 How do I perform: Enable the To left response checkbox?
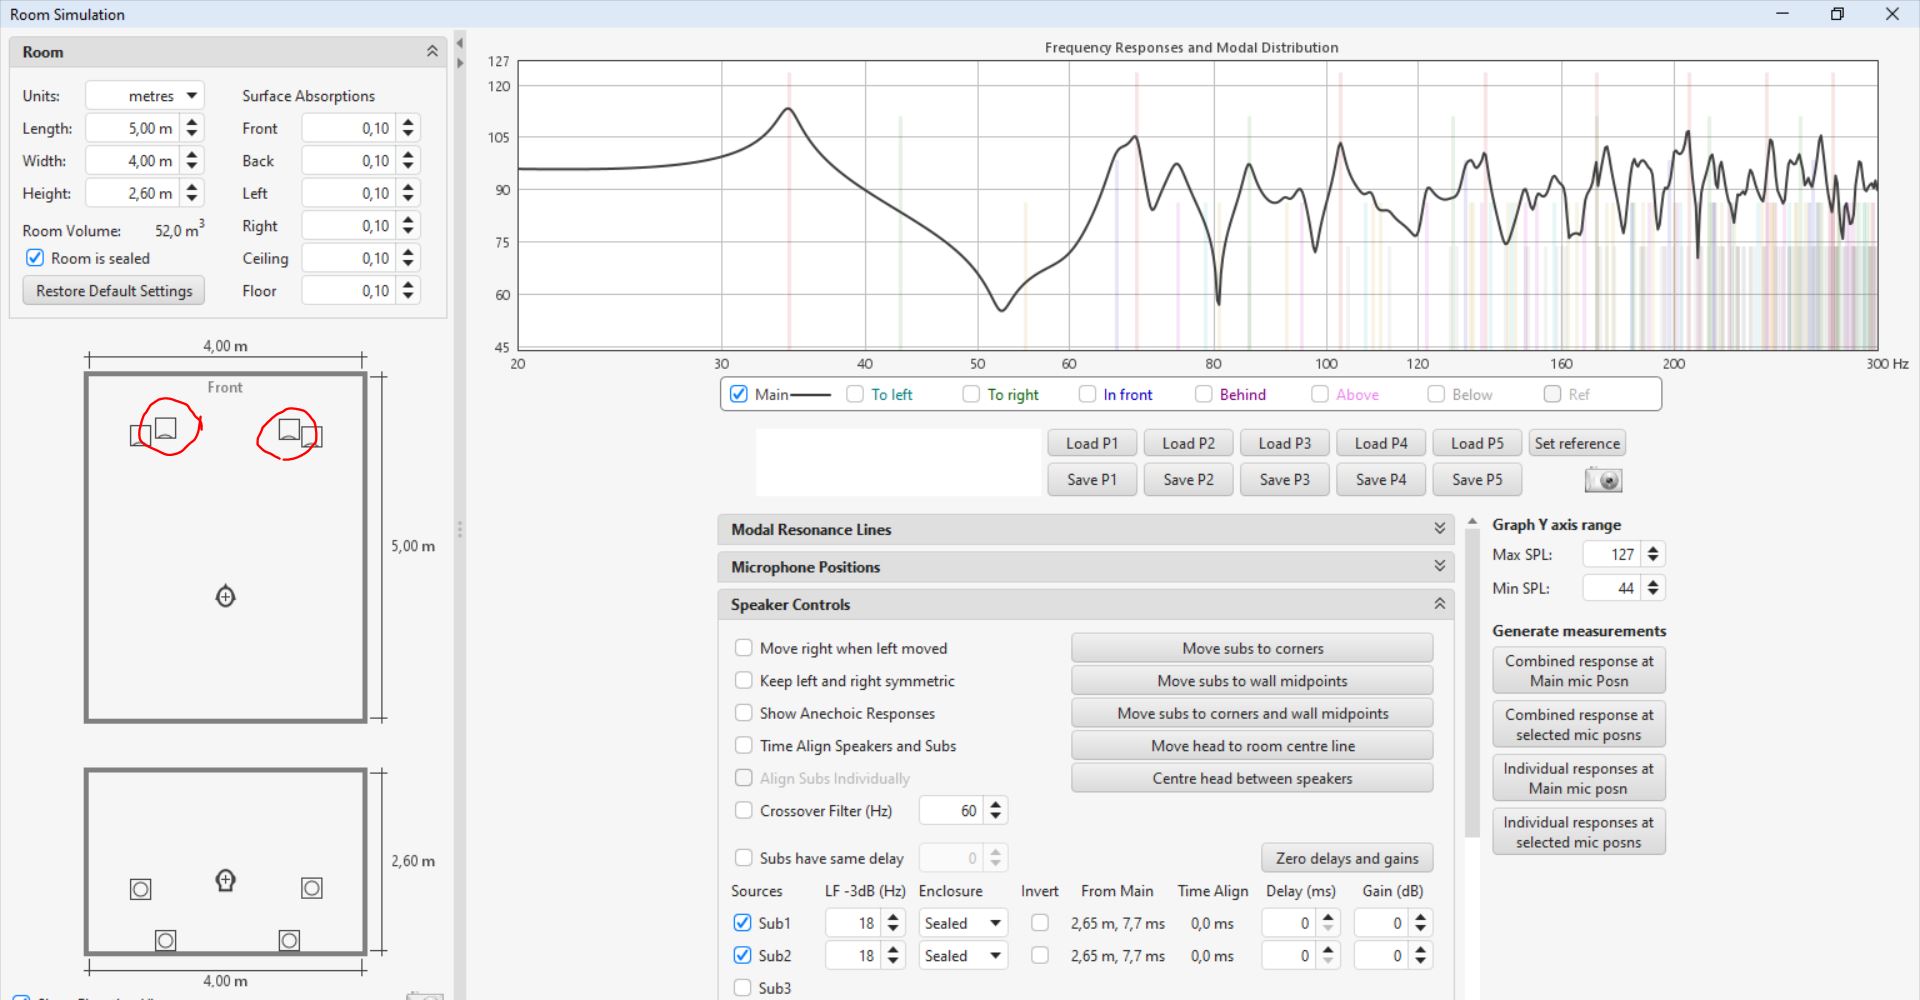coord(855,394)
